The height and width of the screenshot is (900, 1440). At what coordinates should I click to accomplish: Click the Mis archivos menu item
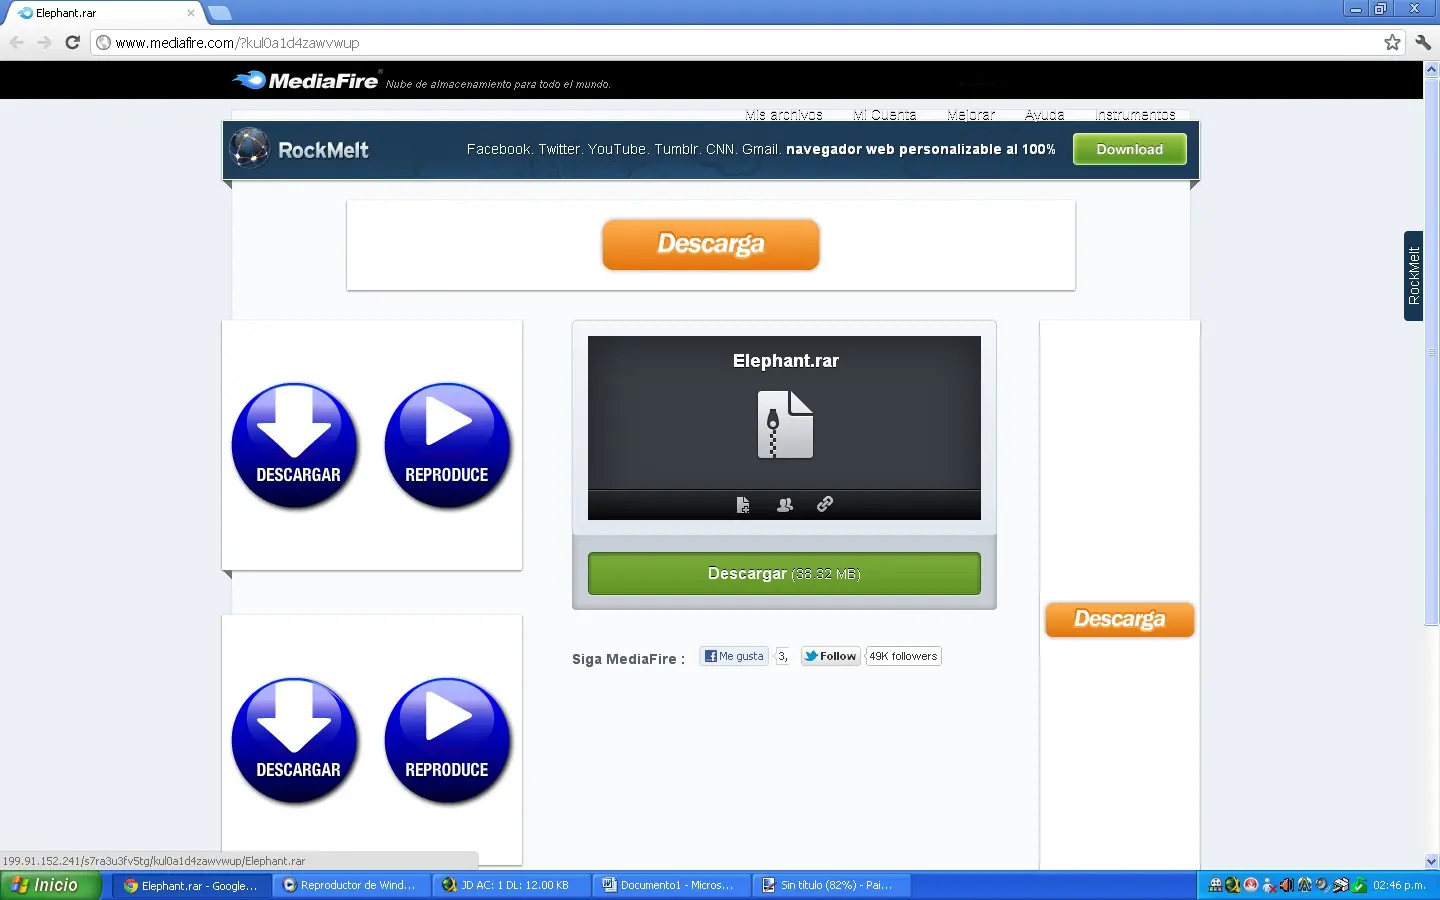coord(784,115)
